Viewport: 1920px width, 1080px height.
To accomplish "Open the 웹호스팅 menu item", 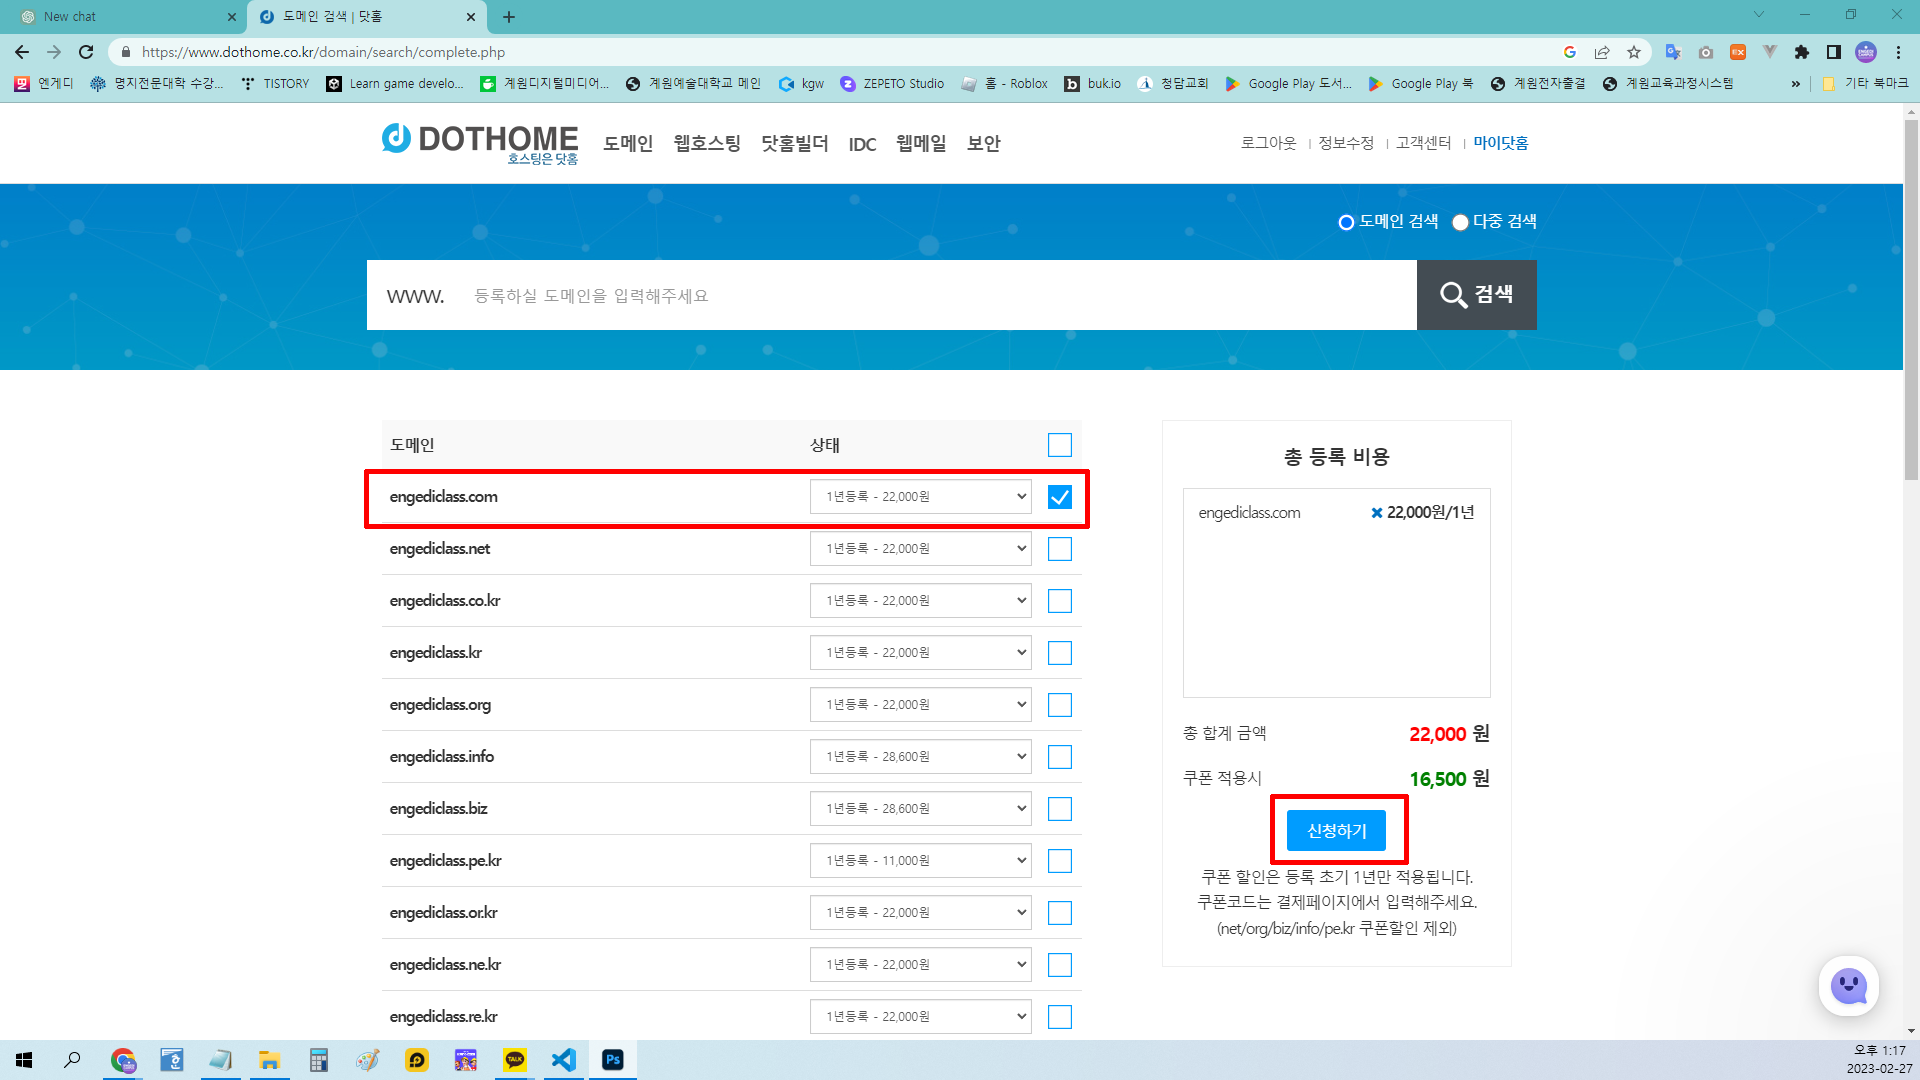I will point(706,143).
